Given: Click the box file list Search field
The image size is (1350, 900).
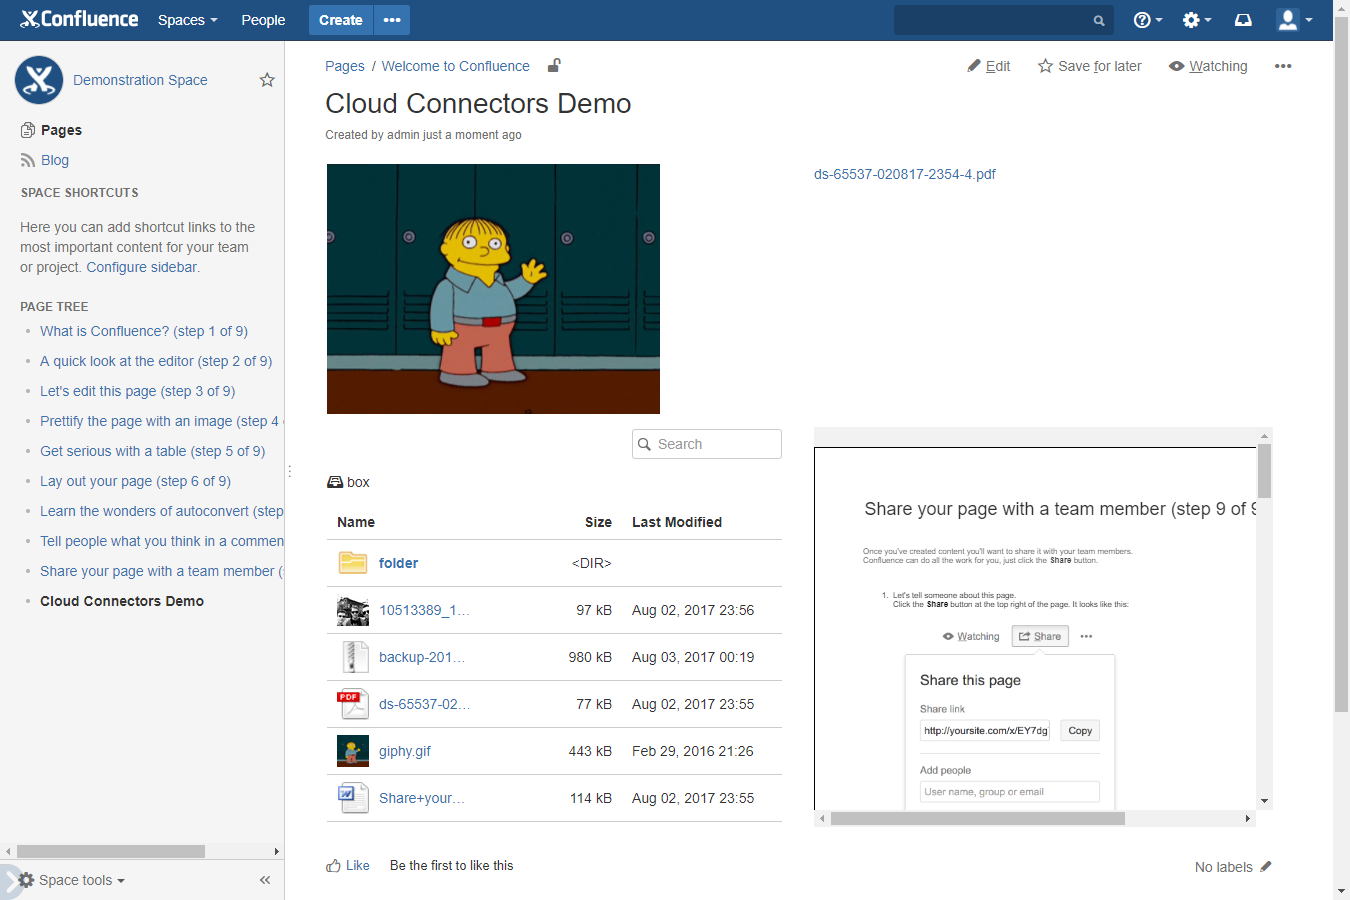Looking at the screenshot, I should click(x=707, y=444).
